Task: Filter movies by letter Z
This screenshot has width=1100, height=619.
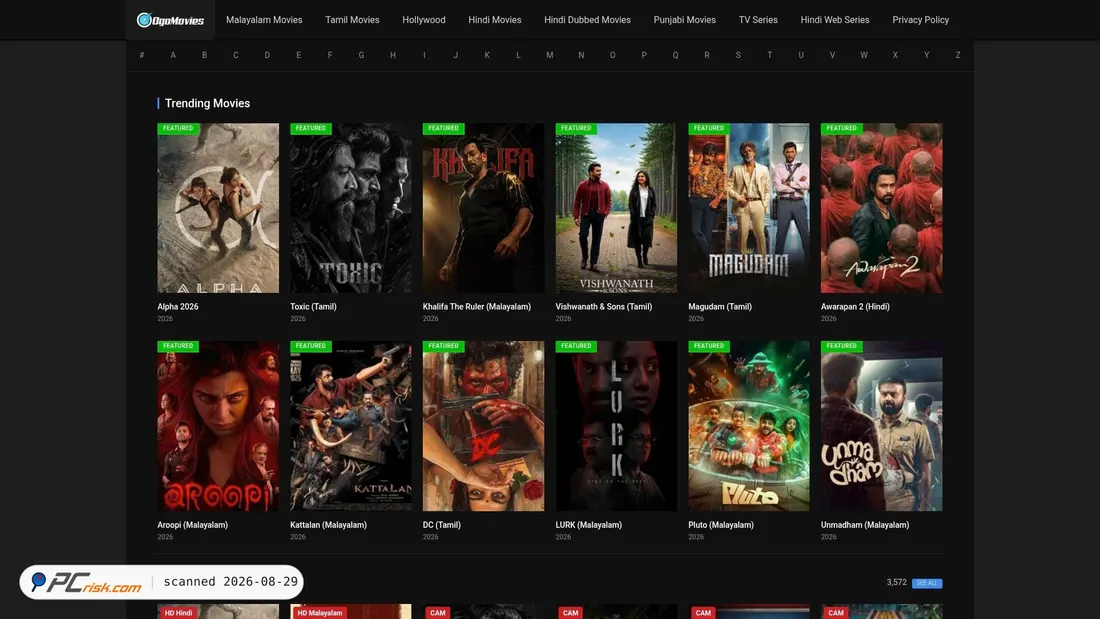Action: point(958,55)
